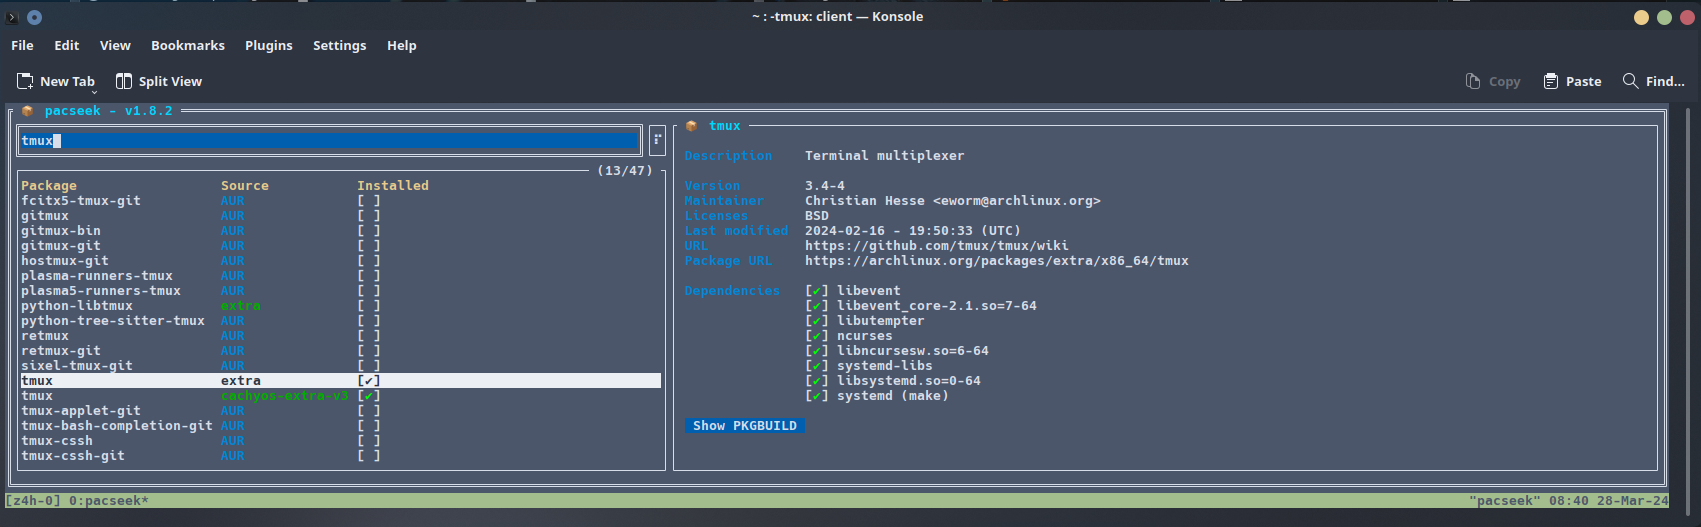Open the Plugins menu
This screenshot has width=1701, height=527.
[269, 46]
